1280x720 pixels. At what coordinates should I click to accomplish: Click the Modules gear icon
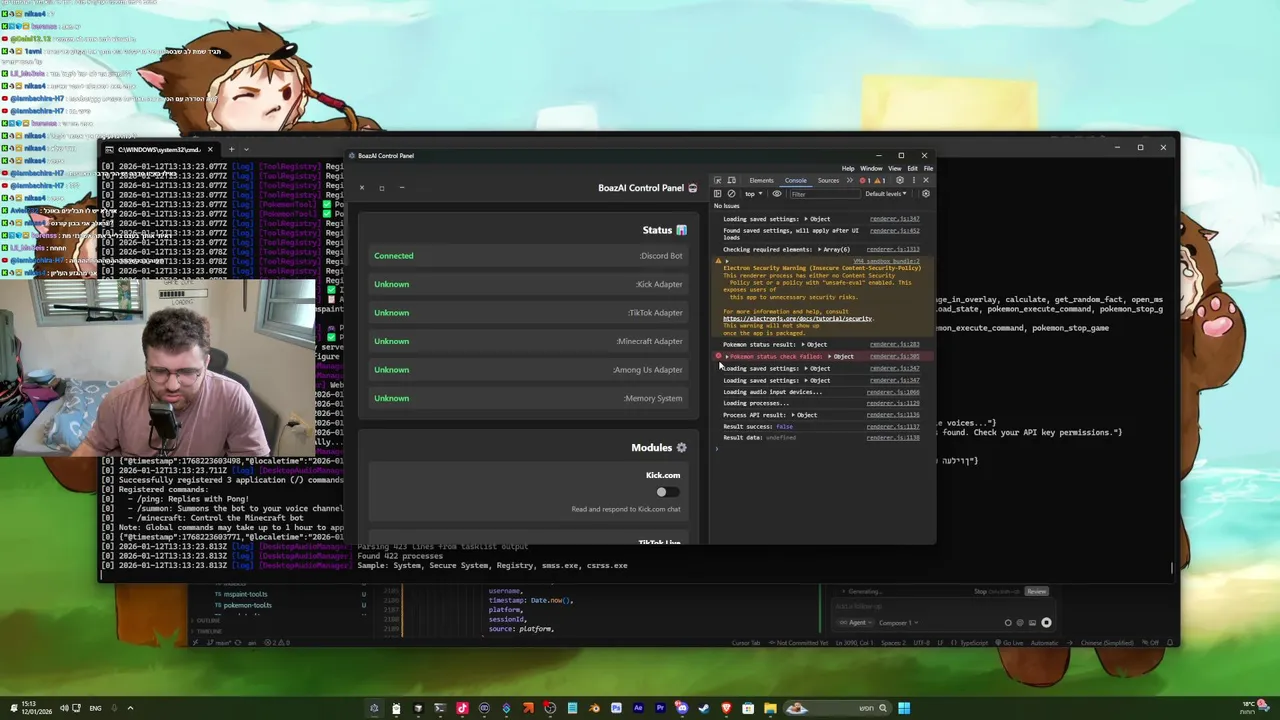coord(681,448)
